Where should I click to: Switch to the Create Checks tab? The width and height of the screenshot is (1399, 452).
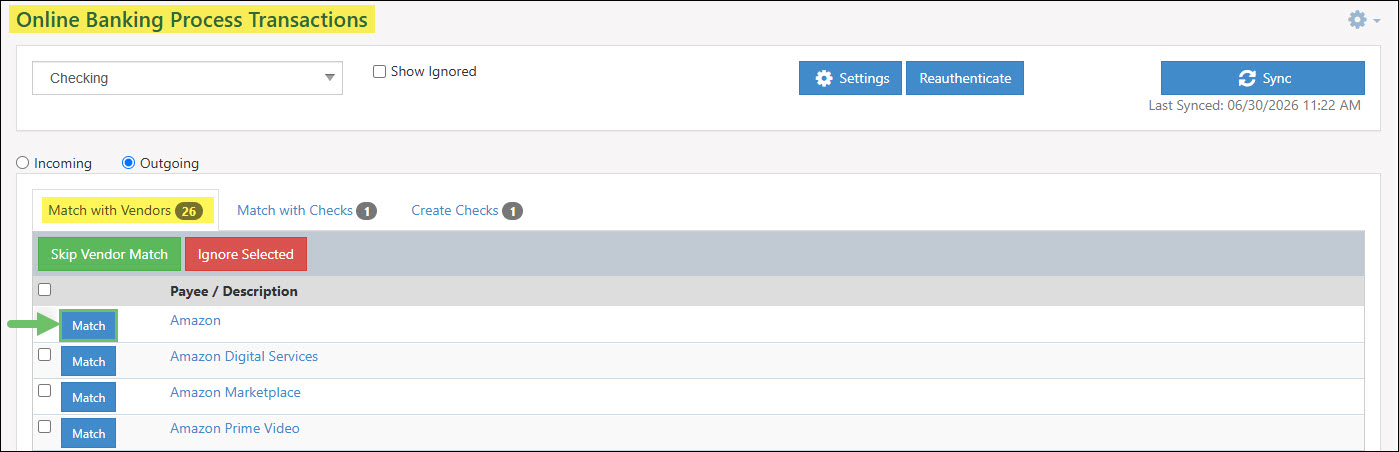[466, 211]
